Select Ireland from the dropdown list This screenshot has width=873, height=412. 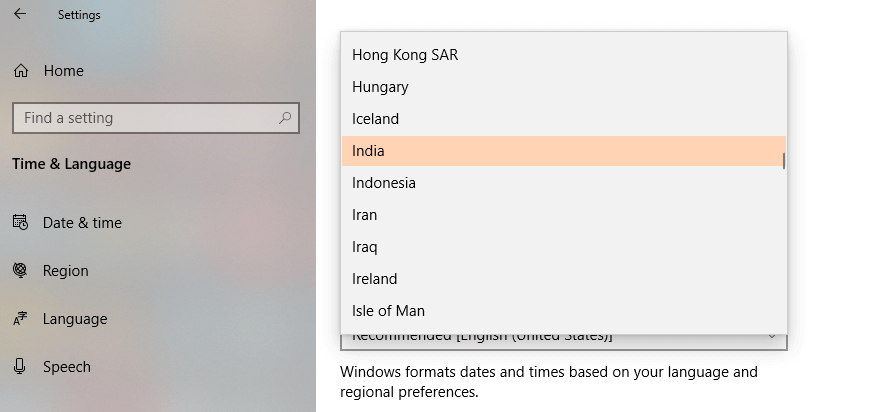pos(563,279)
